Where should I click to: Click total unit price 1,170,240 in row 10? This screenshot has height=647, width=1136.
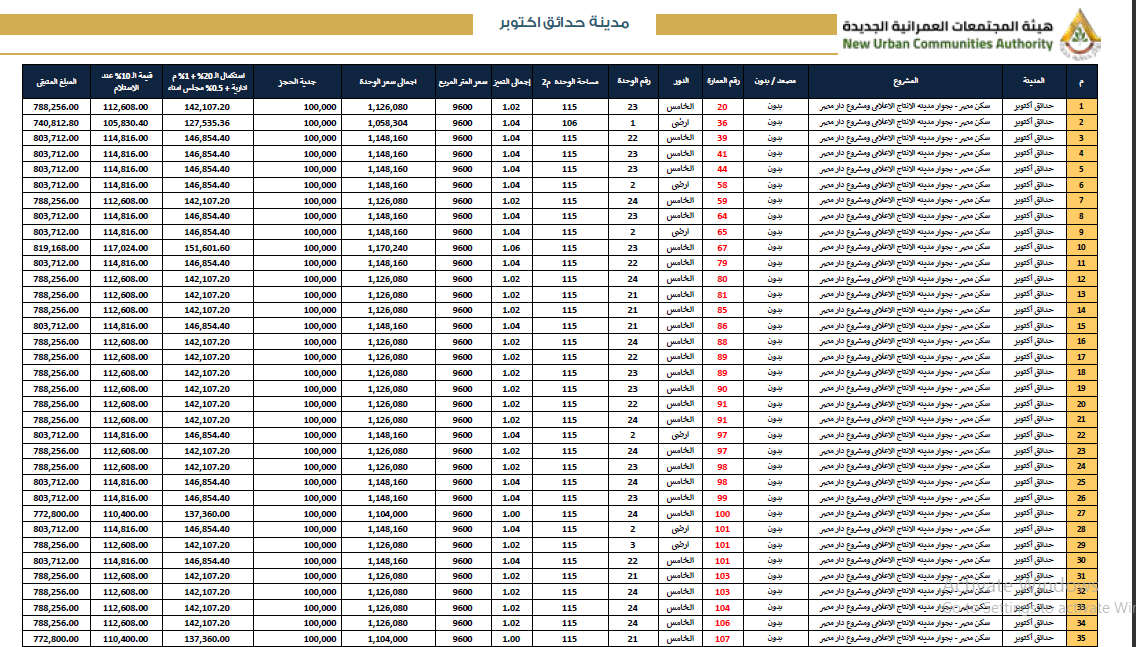388,248
